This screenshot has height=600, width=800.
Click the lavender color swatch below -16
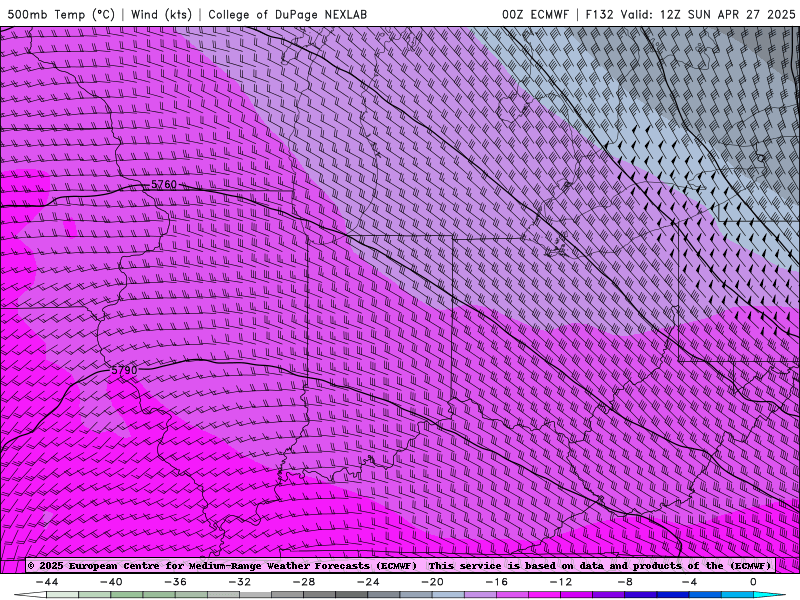tap(481, 595)
